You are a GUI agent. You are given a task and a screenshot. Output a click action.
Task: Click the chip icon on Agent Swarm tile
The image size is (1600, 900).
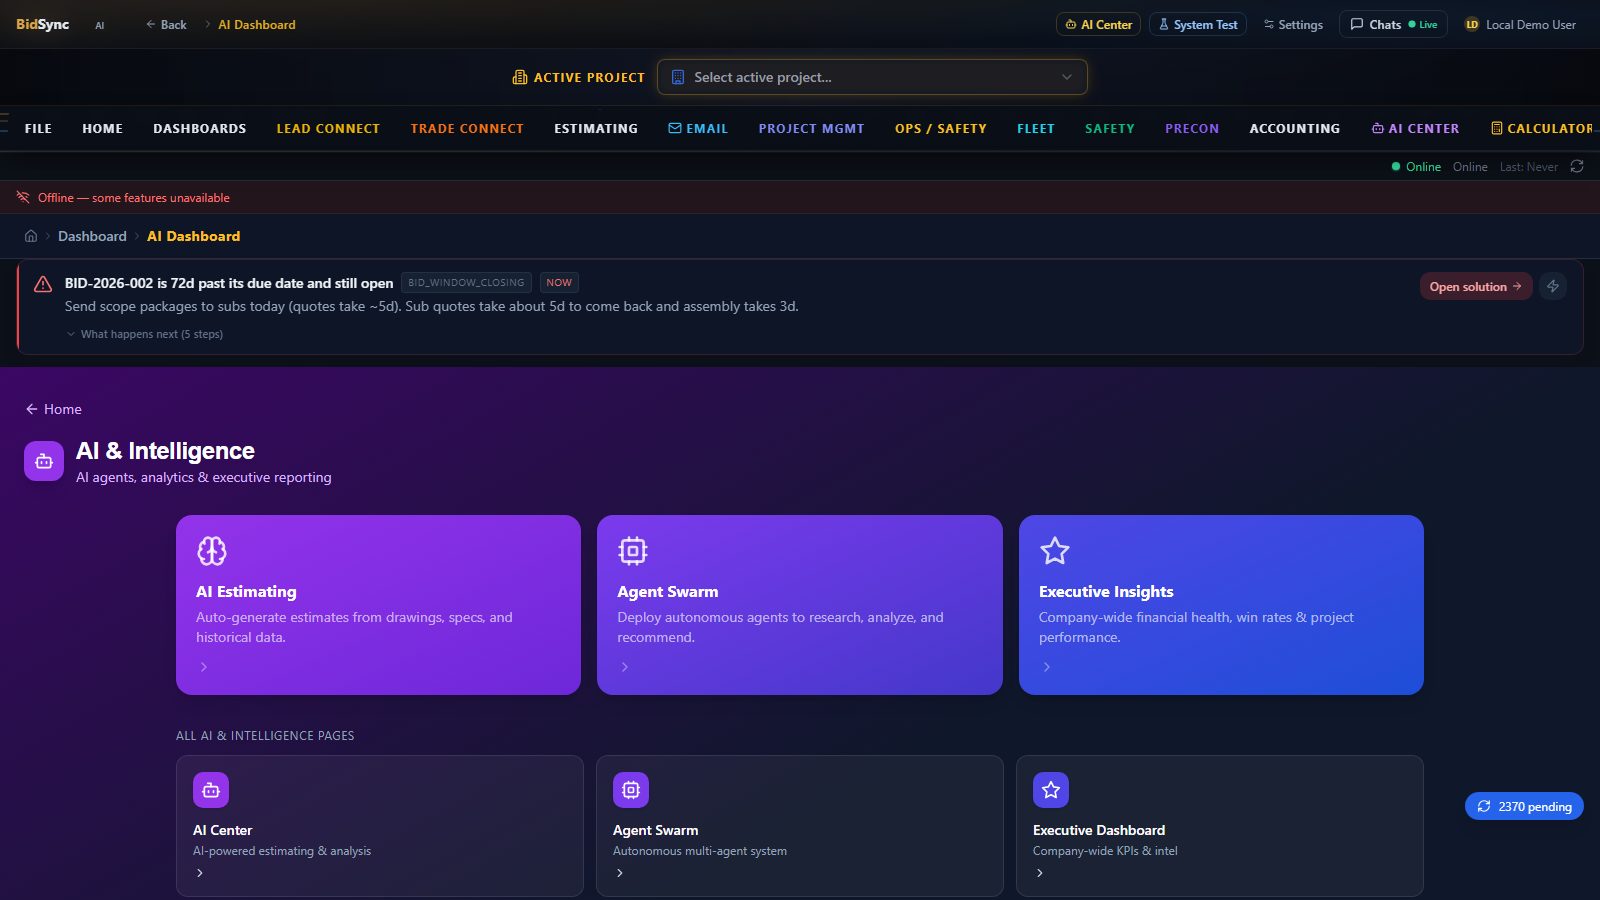pyautogui.click(x=631, y=790)
